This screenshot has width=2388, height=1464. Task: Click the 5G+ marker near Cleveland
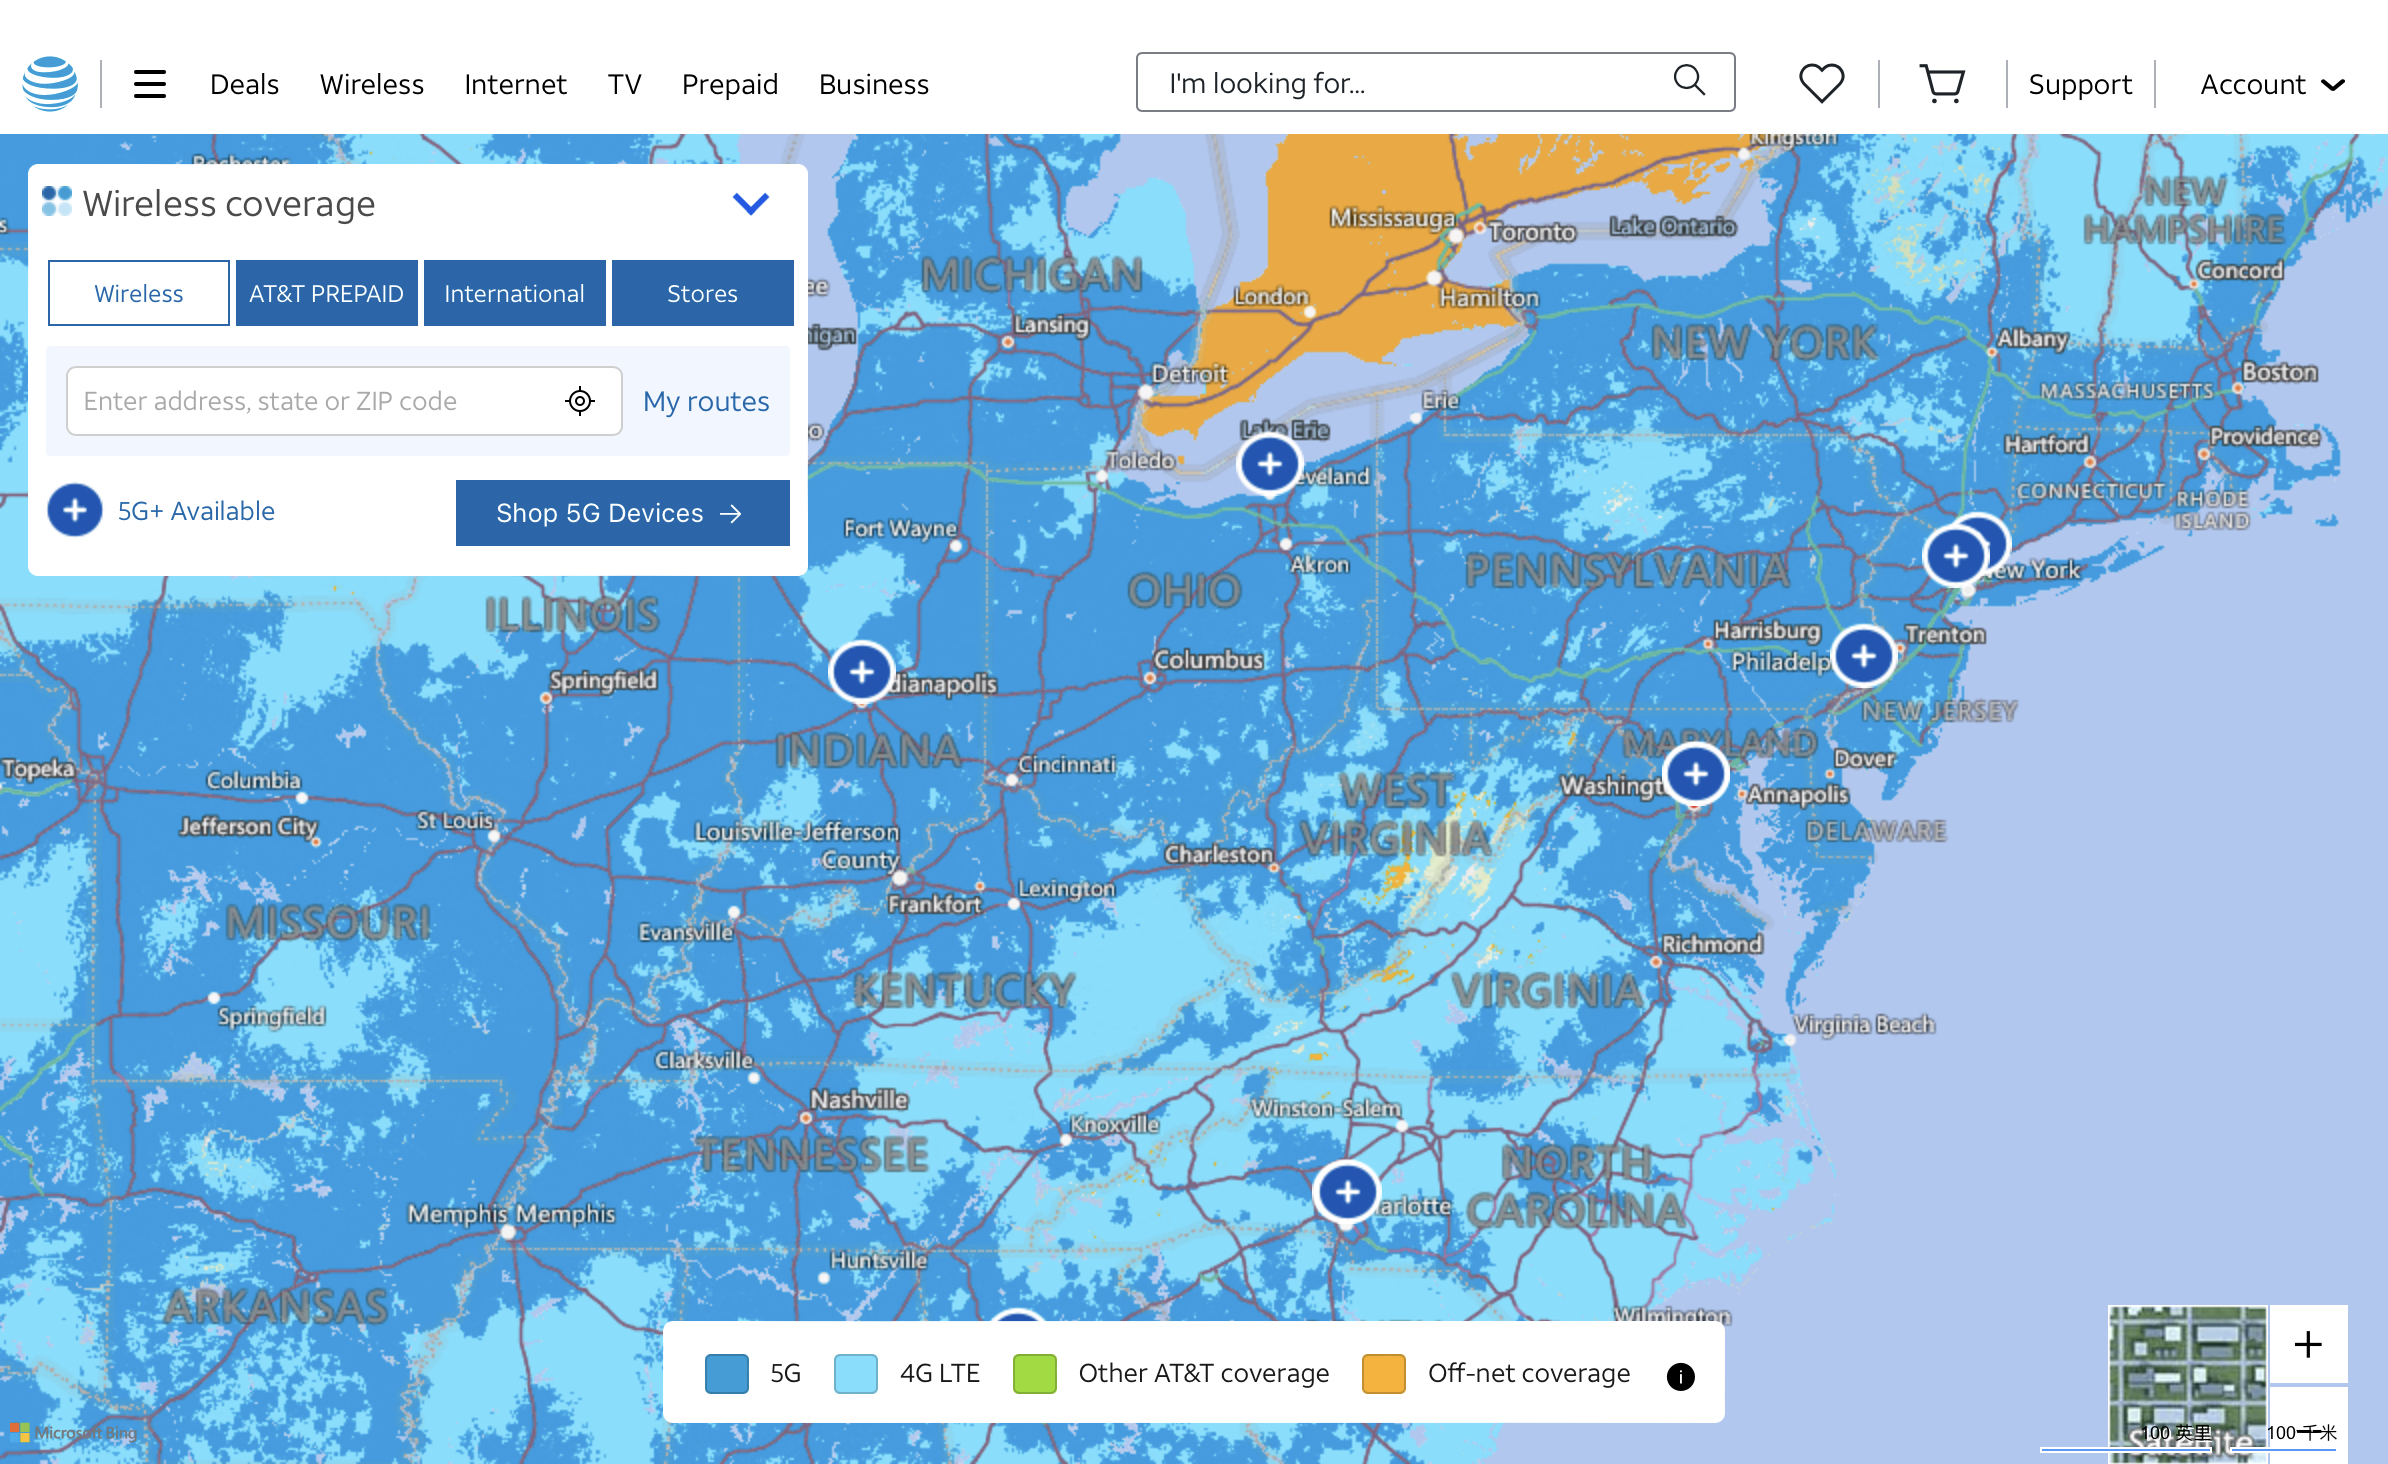(x=1270, y=464)
